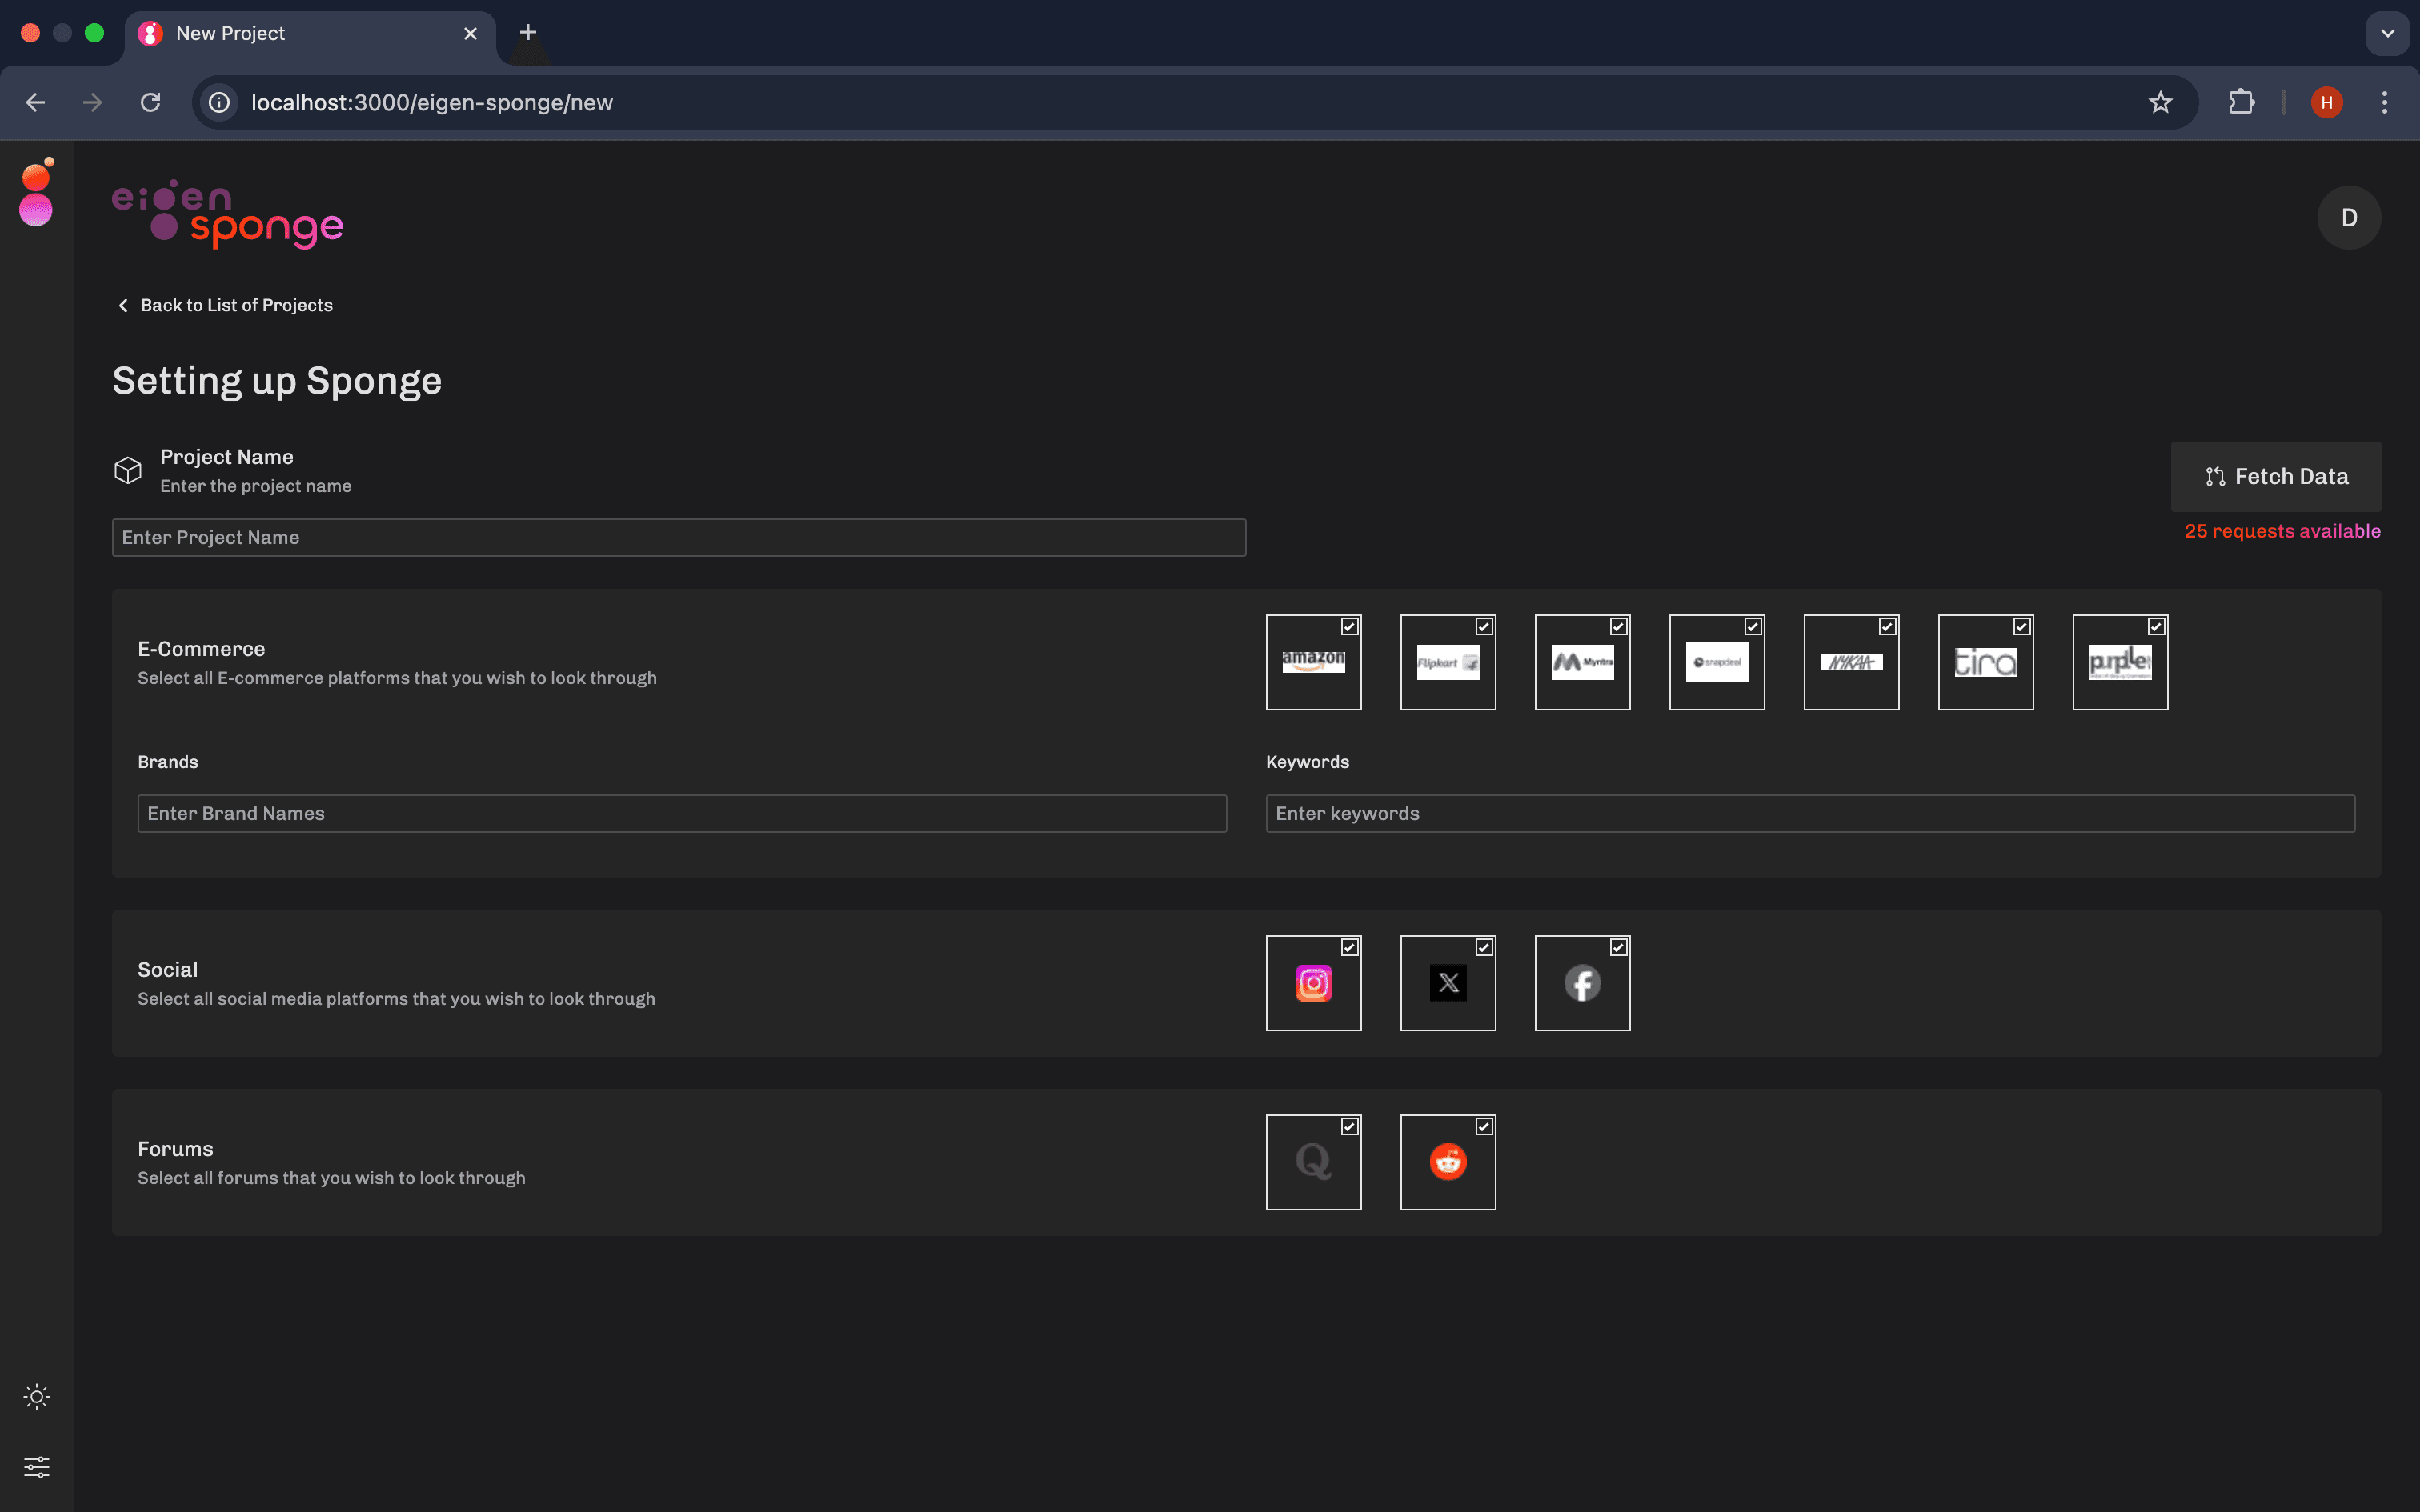The height and width of the screenshot is (1512, 2420).
Task: Select the Tira platform tile
Action: click(x=1986, y=662)
